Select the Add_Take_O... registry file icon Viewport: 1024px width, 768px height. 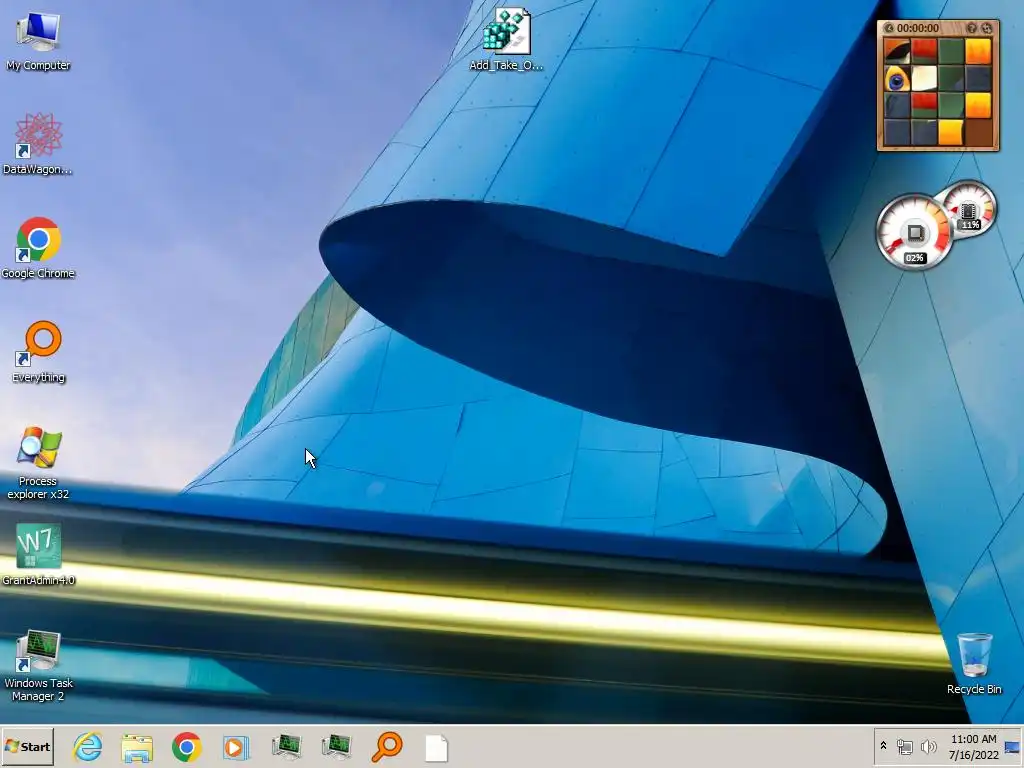(506, 39)
